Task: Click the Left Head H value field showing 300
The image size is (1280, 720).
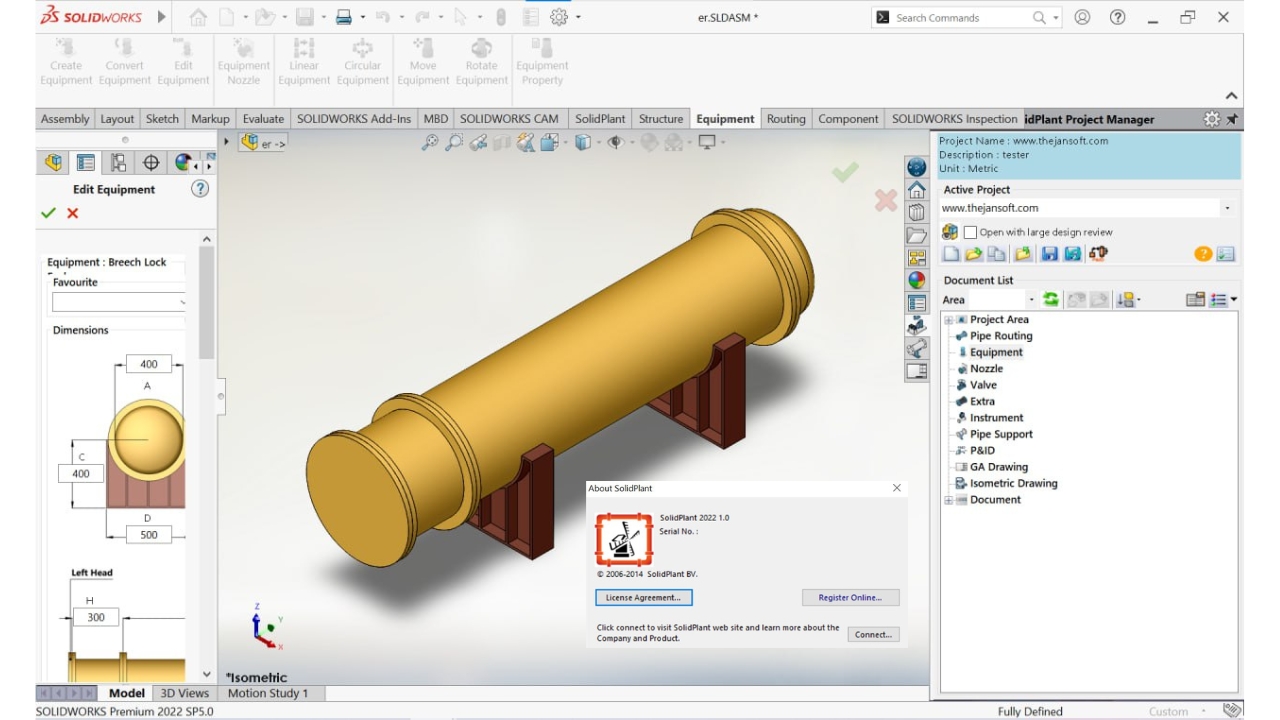Action: point(96,617)
